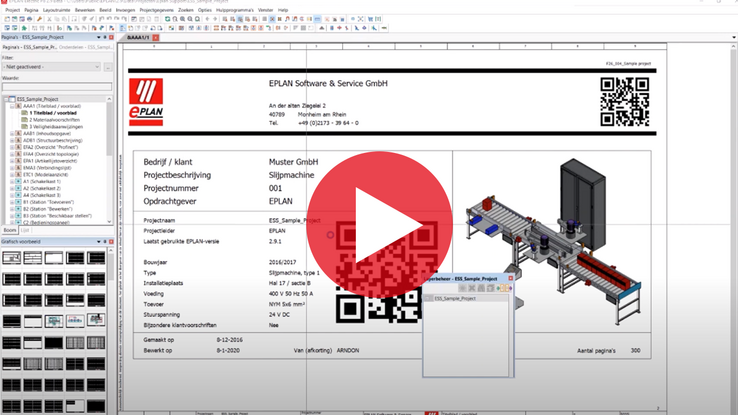Open the Opties menu
The width and height of the screenshot is (738, 415).
coord(205,10)
